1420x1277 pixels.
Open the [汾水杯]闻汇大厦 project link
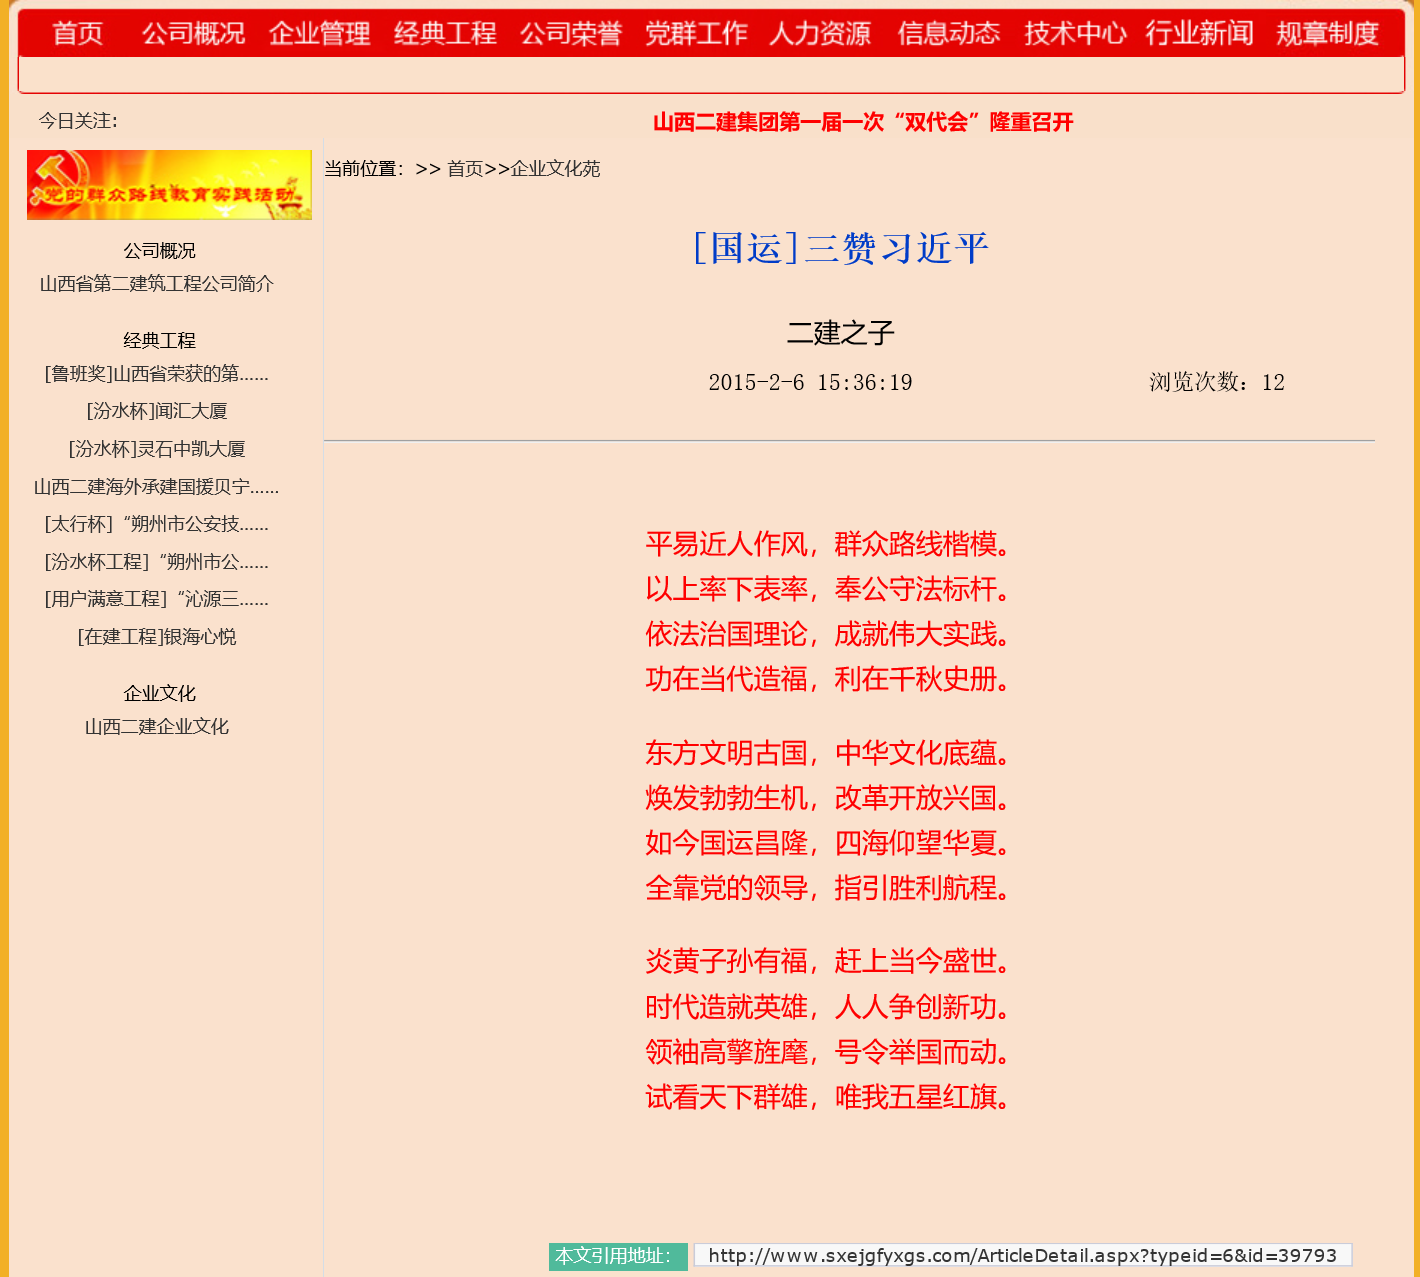[x=157, y=411]
